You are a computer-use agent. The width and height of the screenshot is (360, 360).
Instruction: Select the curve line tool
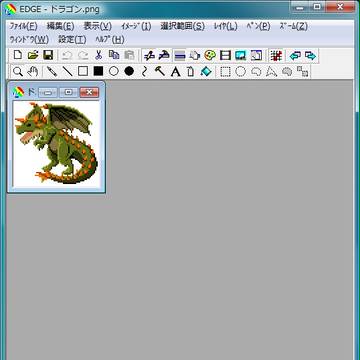tap(144, 71)
